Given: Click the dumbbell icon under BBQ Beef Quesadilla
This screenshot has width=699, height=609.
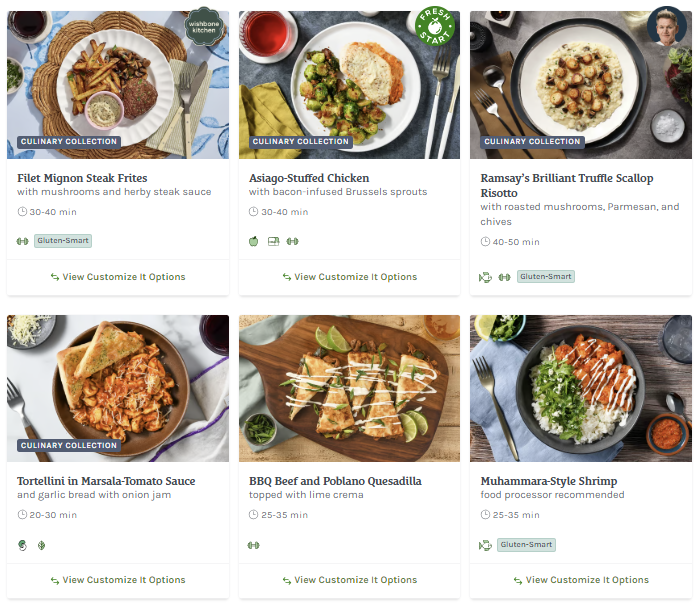Looking at the screenshot, I should [254, 545].
